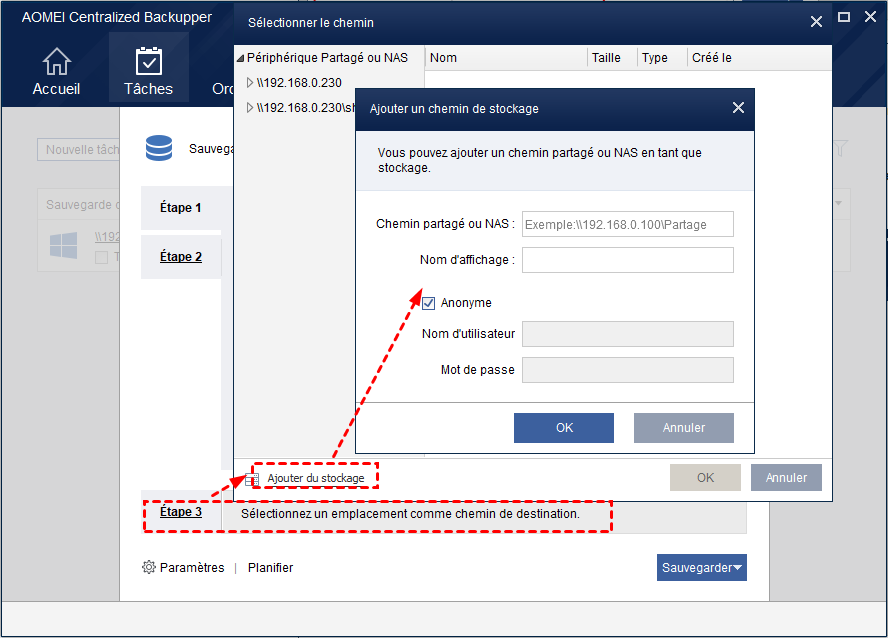Untick the Anonyme checkbox
The width and height of the screenshot is (888, 638).
[x=429, y=303]
